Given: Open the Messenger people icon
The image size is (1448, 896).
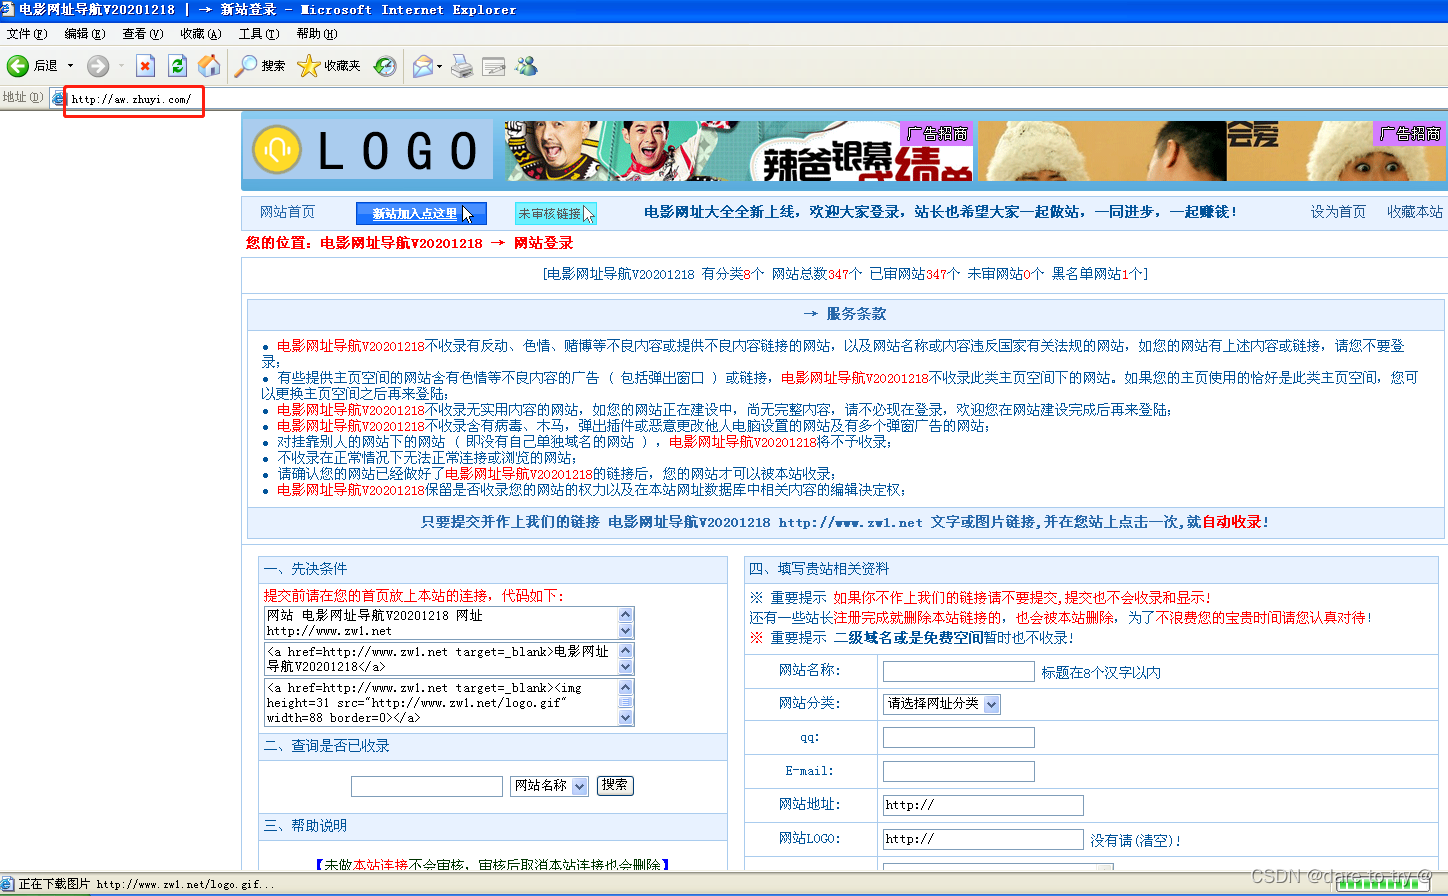Looking at the screenshot, I should [x=527, y=66].
